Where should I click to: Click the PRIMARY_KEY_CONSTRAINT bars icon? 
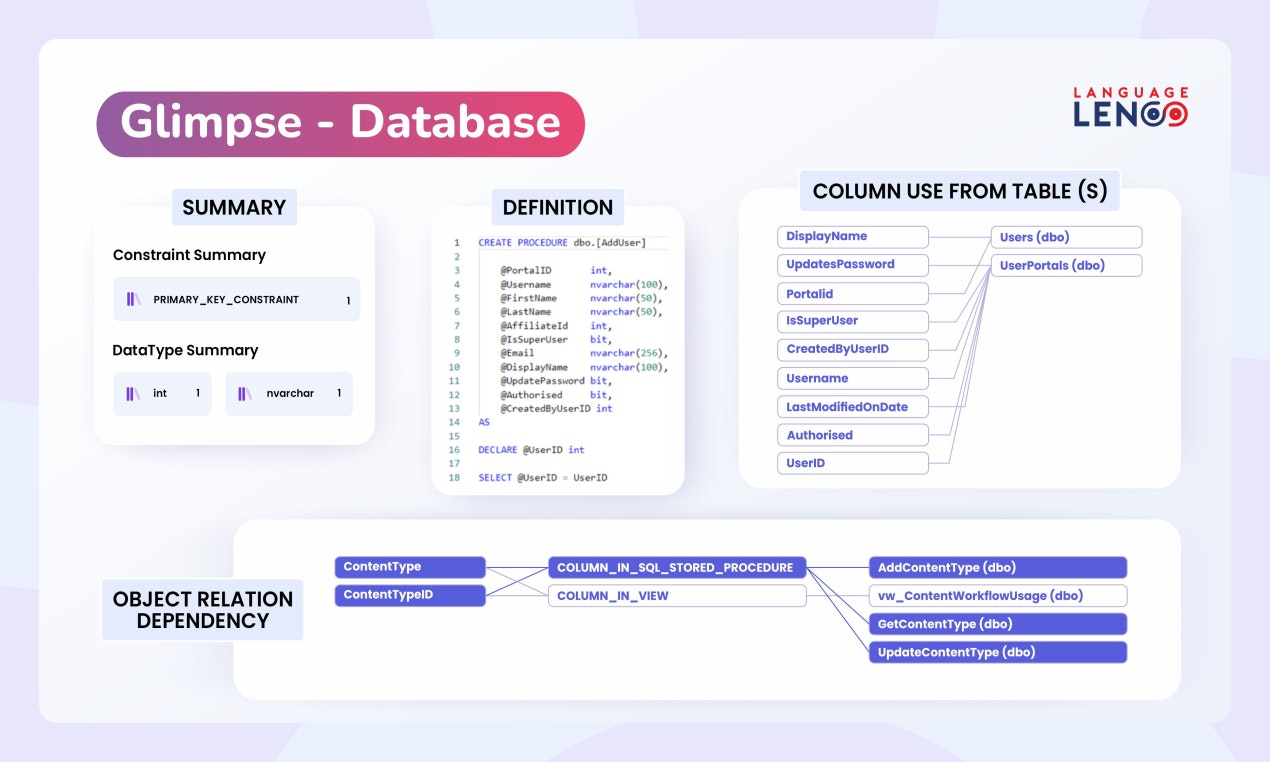[133, 299]
